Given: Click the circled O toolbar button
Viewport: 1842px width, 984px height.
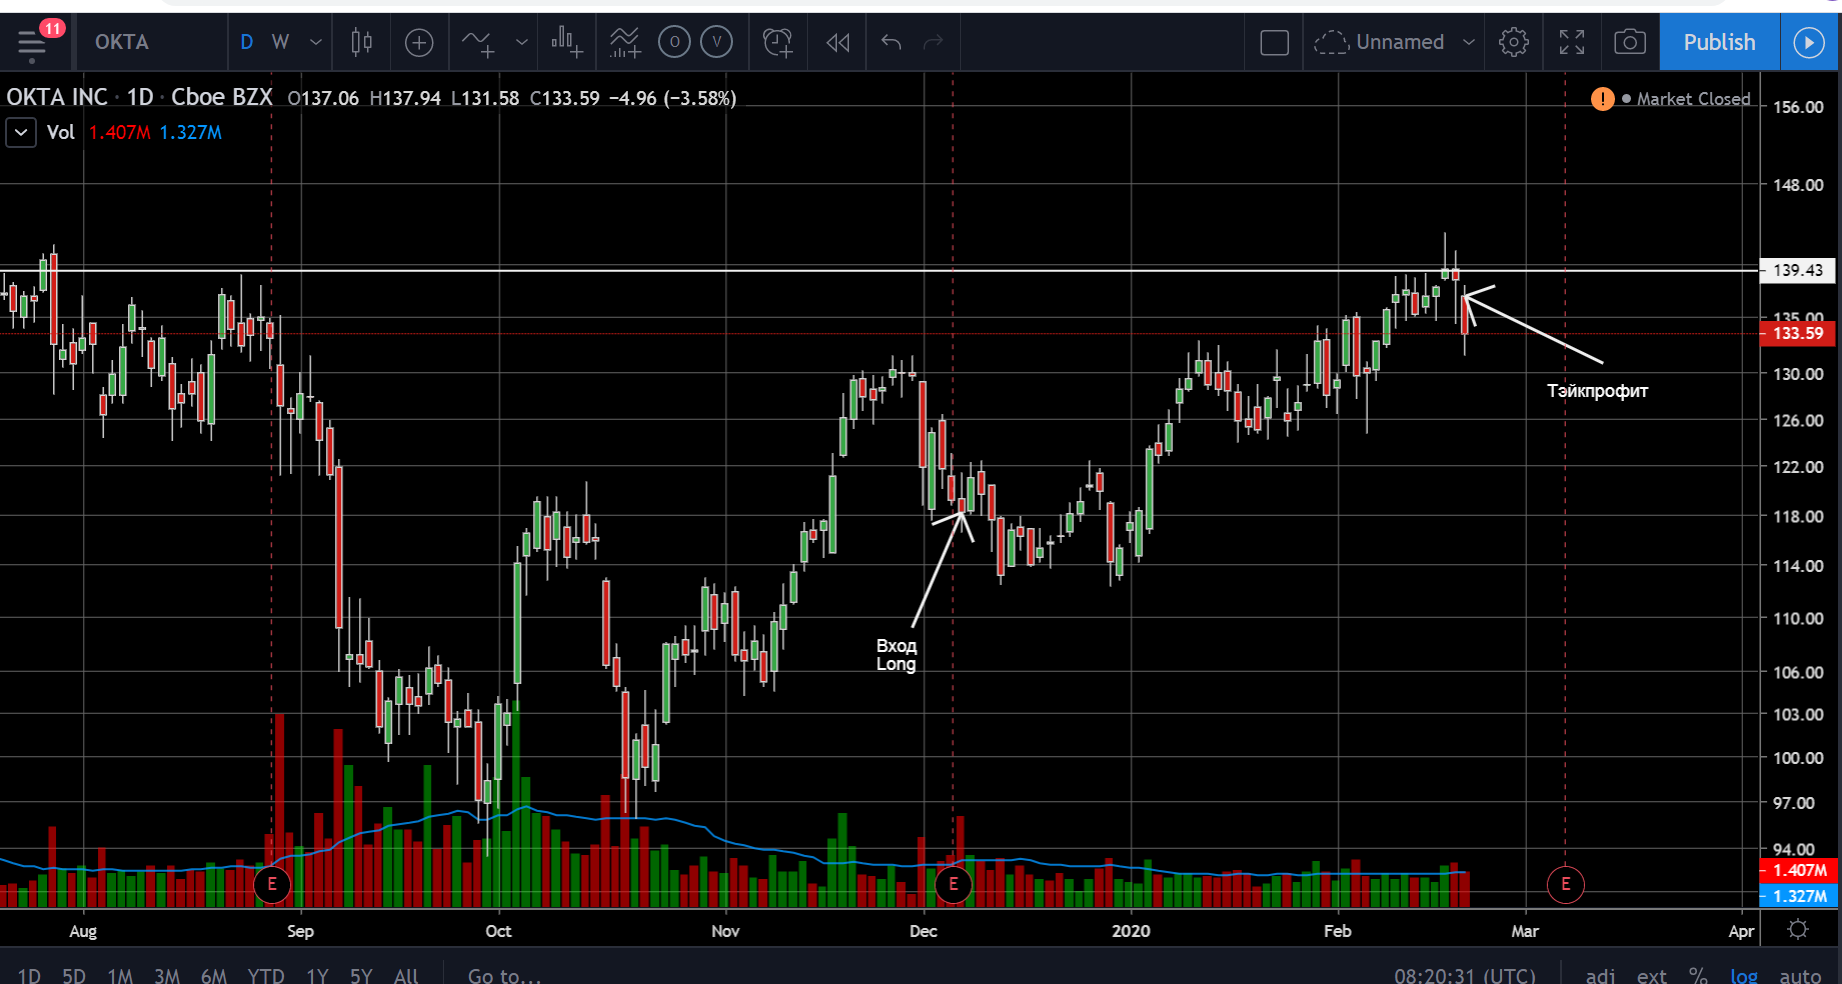Looking at the screenshot, I should pyautogui.click(x=674, y=42).
